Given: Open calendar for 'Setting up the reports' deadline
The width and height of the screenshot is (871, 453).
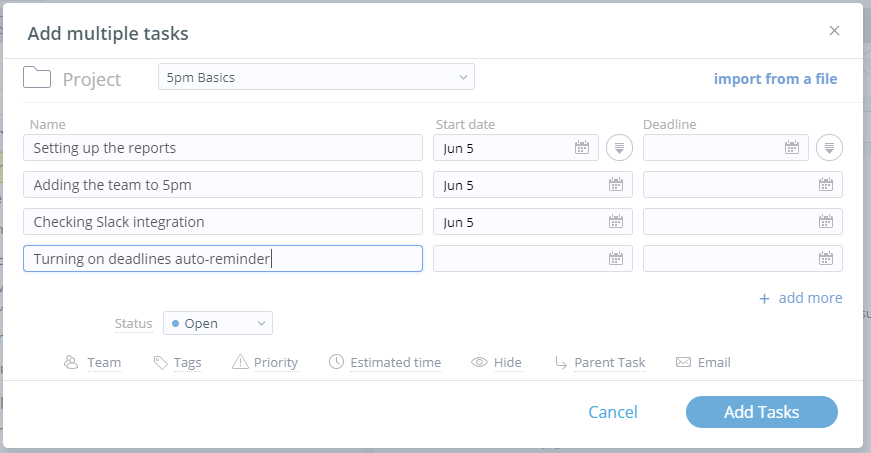Looking at the screenshot, I should (792, 148).
